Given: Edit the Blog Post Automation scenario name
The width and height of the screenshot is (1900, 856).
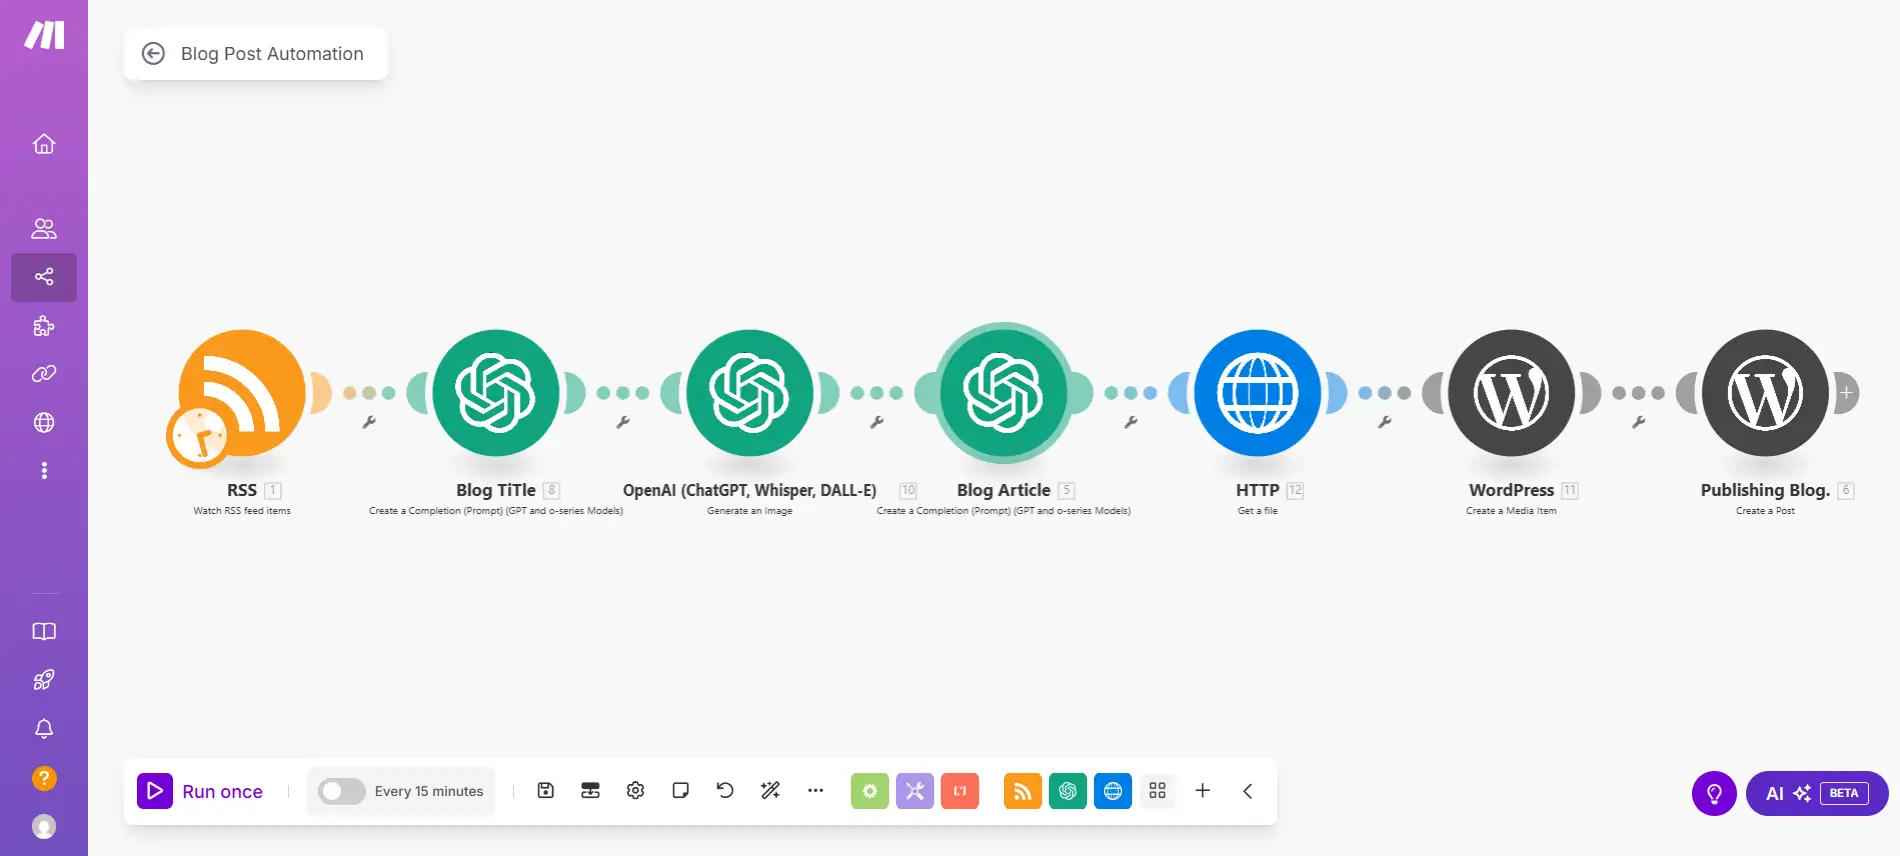Looking at the screenshot, I should click(x=272, y=54).
